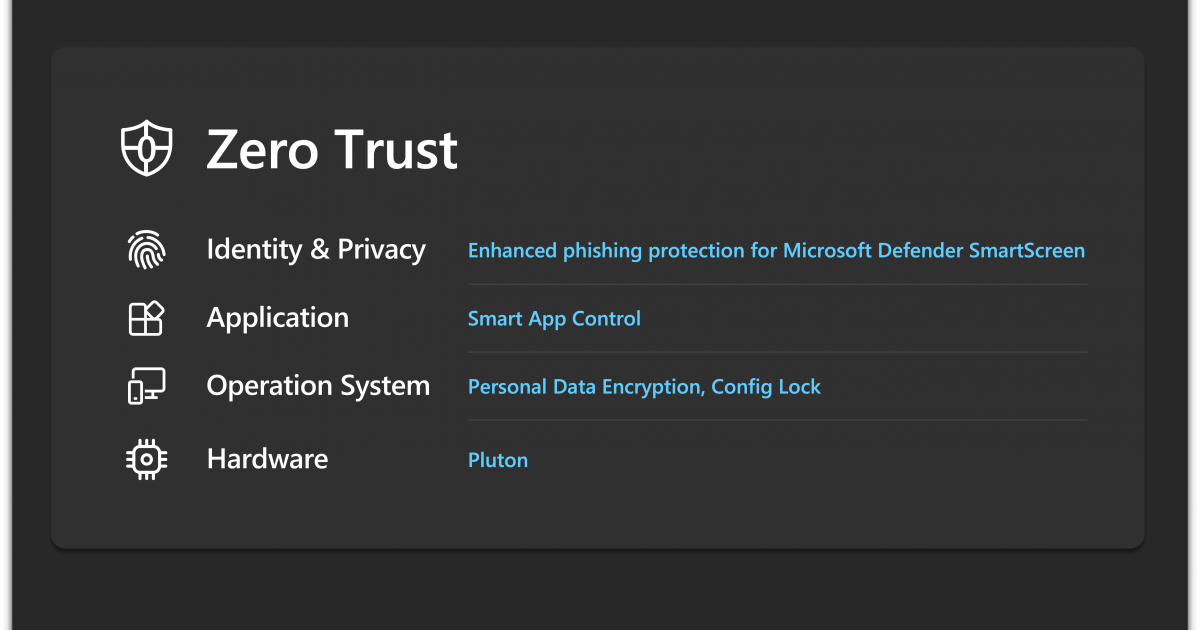1200x630 pixels.
Task: Open the Smart App Control link
Action: pyautogui.click(x=554, y=319)
